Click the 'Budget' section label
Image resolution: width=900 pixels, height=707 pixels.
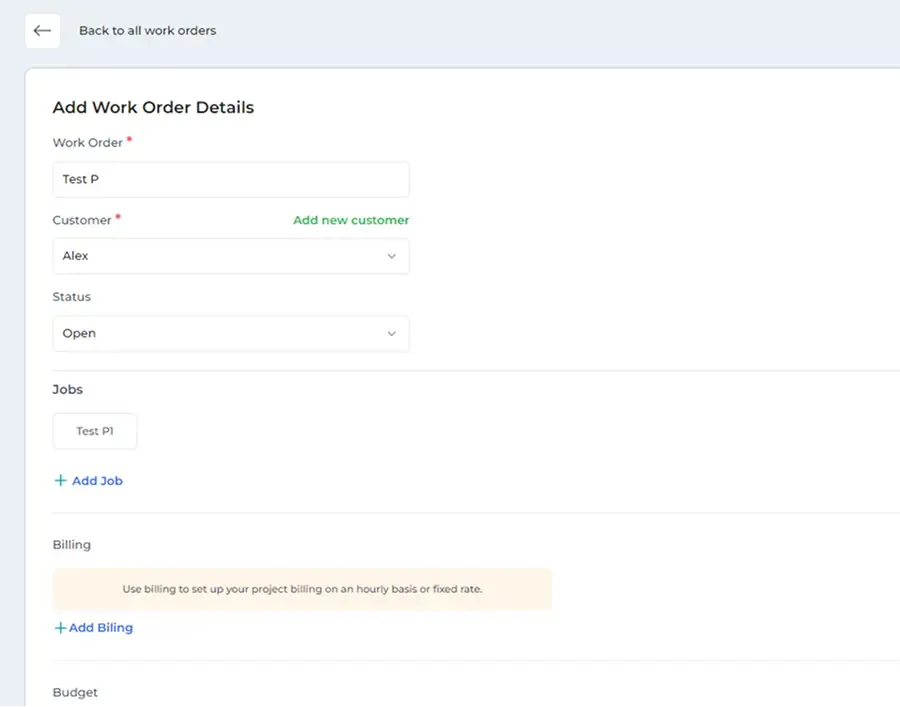click(x=75, y=692)
